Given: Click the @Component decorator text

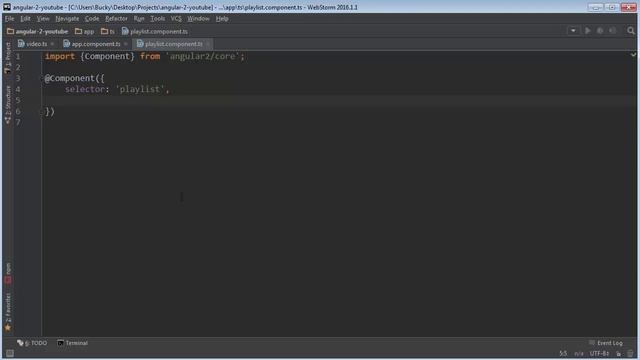Looking at the screenshot, I should tap(69, 78).
